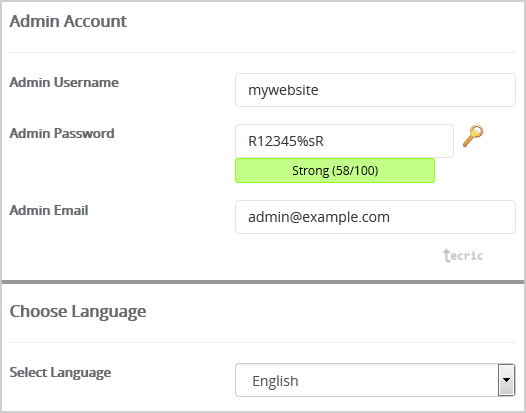The width and height of the screenshot is (526, 413).
Task: Click the Select Language label
Action: (60, 373)
